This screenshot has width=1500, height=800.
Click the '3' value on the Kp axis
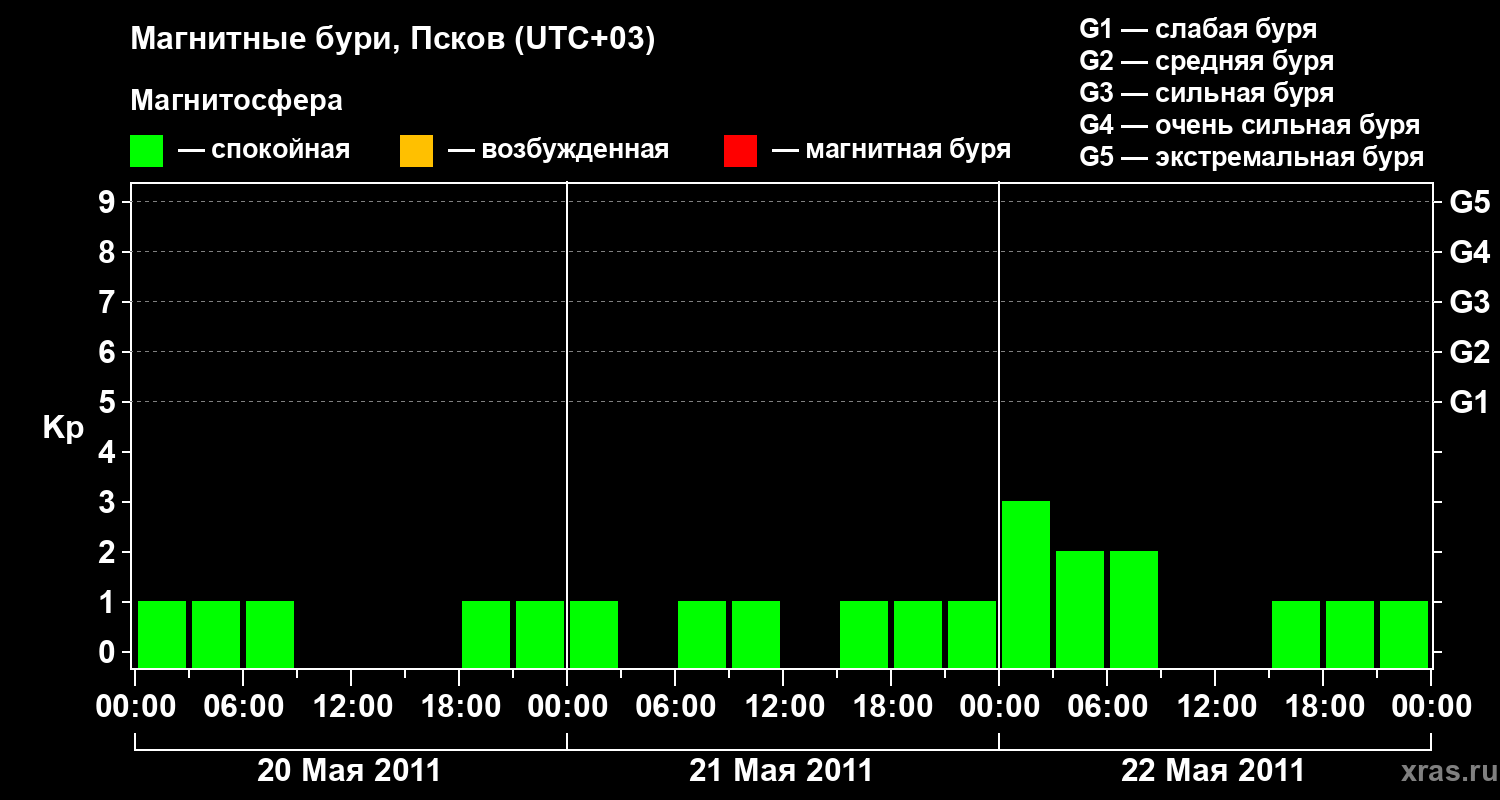click(x=109, y=502)
